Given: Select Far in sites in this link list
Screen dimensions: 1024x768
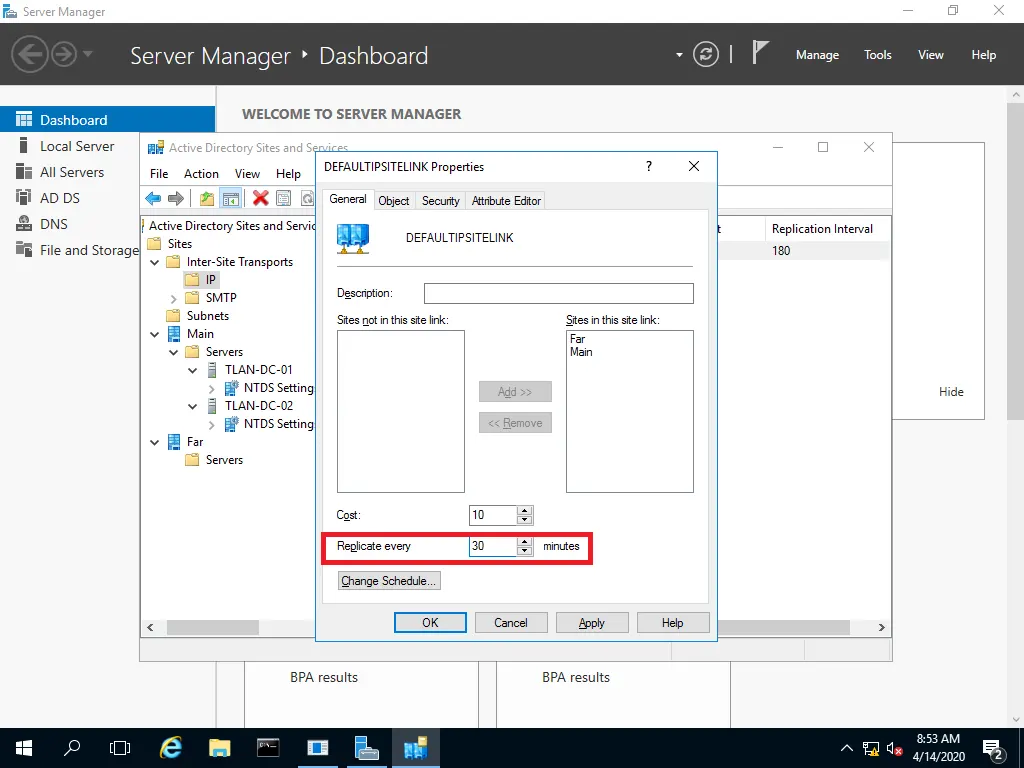Looking at the screenshot, I should coord(577,339).
